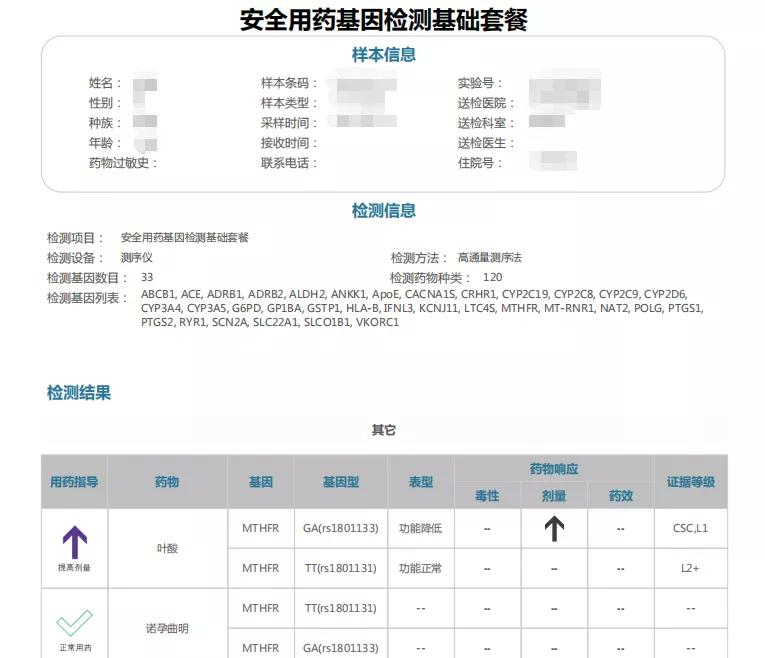Click the 毒性 sub-column header
Image resolution: width=765 pixels, height=658 pixels.
coord(487,497)
